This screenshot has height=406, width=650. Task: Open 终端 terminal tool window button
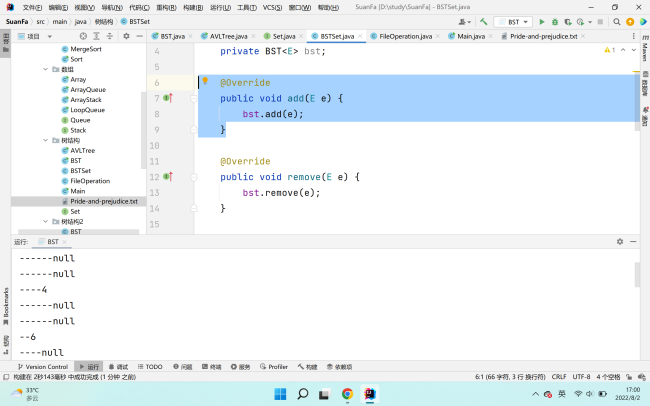tap(211, 367)
